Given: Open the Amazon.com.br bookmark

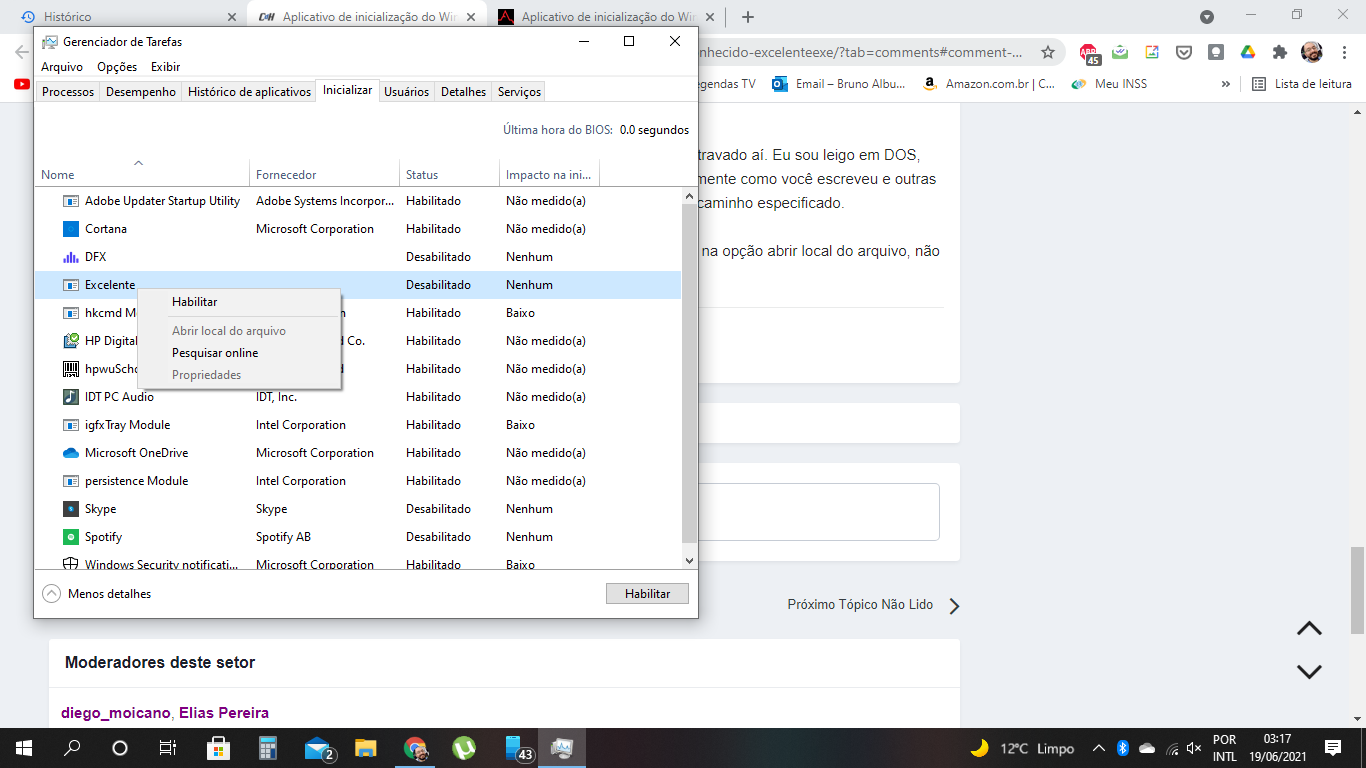Looking at the screenshot, I should pyautogui.click(x=988, y=84).
